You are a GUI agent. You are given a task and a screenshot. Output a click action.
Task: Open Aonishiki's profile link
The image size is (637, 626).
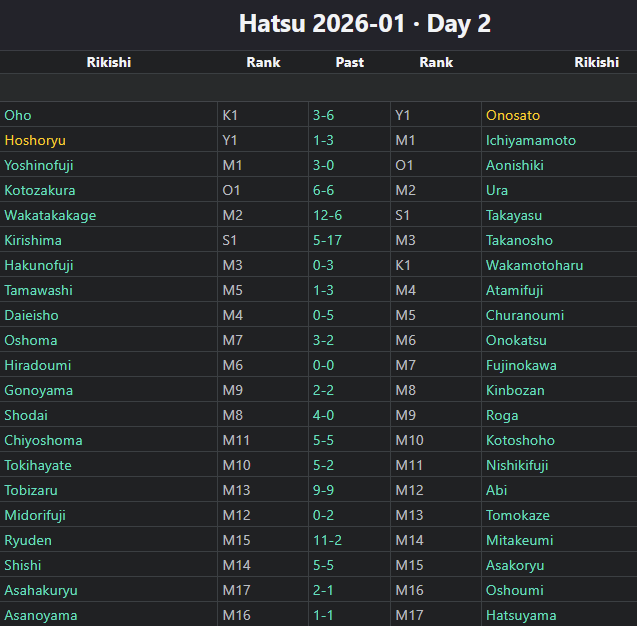click(515, 165)
